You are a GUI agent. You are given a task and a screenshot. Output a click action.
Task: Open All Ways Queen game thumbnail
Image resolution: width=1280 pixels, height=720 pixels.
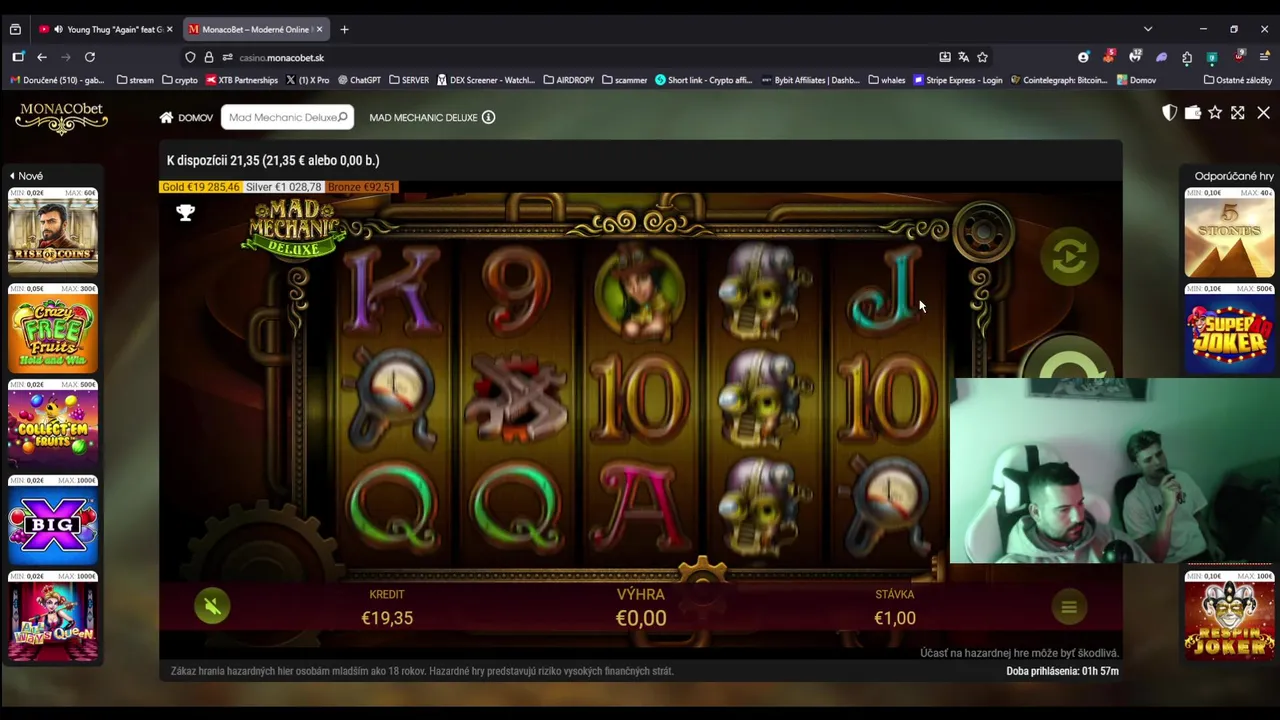click(53, 616)
